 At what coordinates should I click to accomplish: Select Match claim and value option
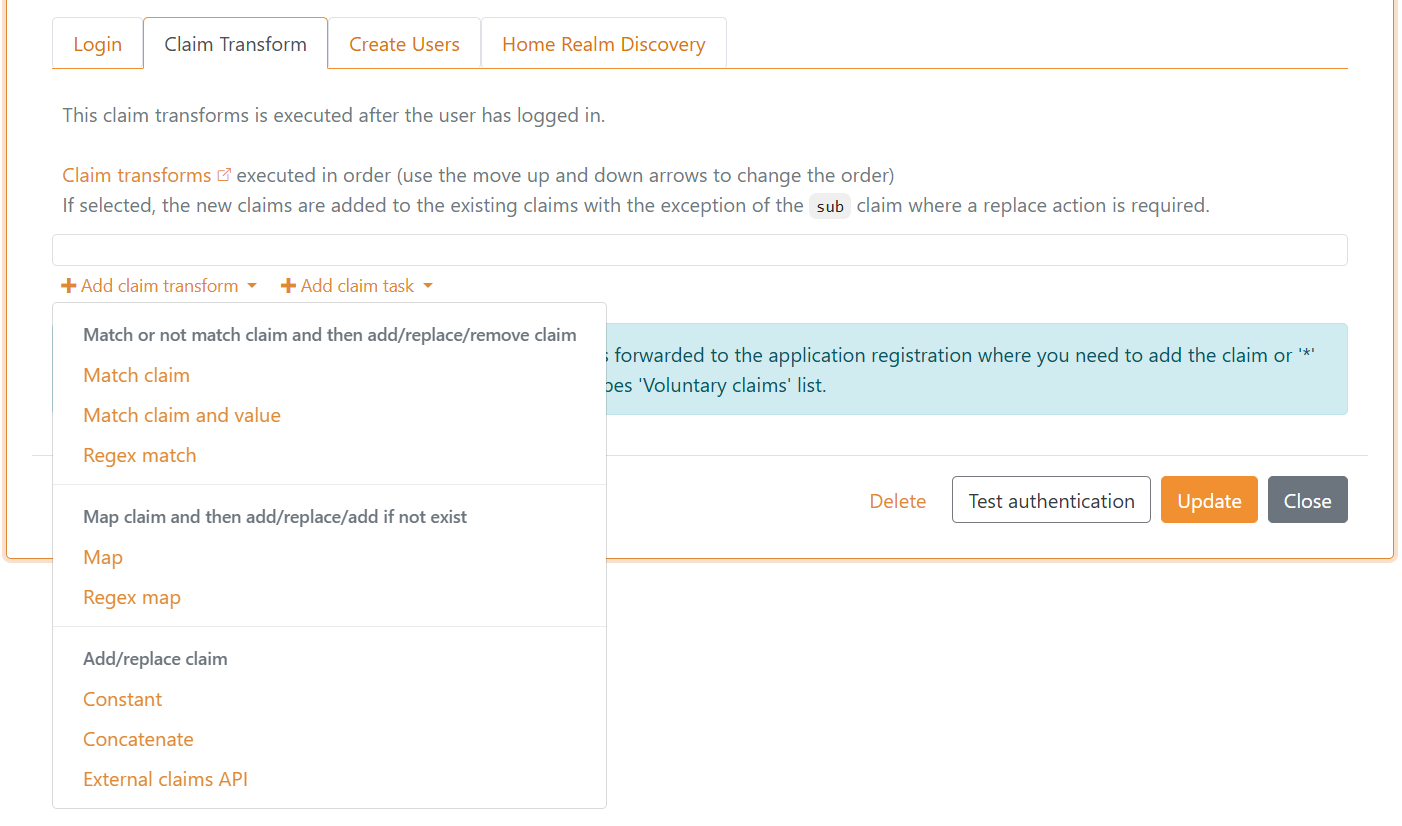pos(182,415)
